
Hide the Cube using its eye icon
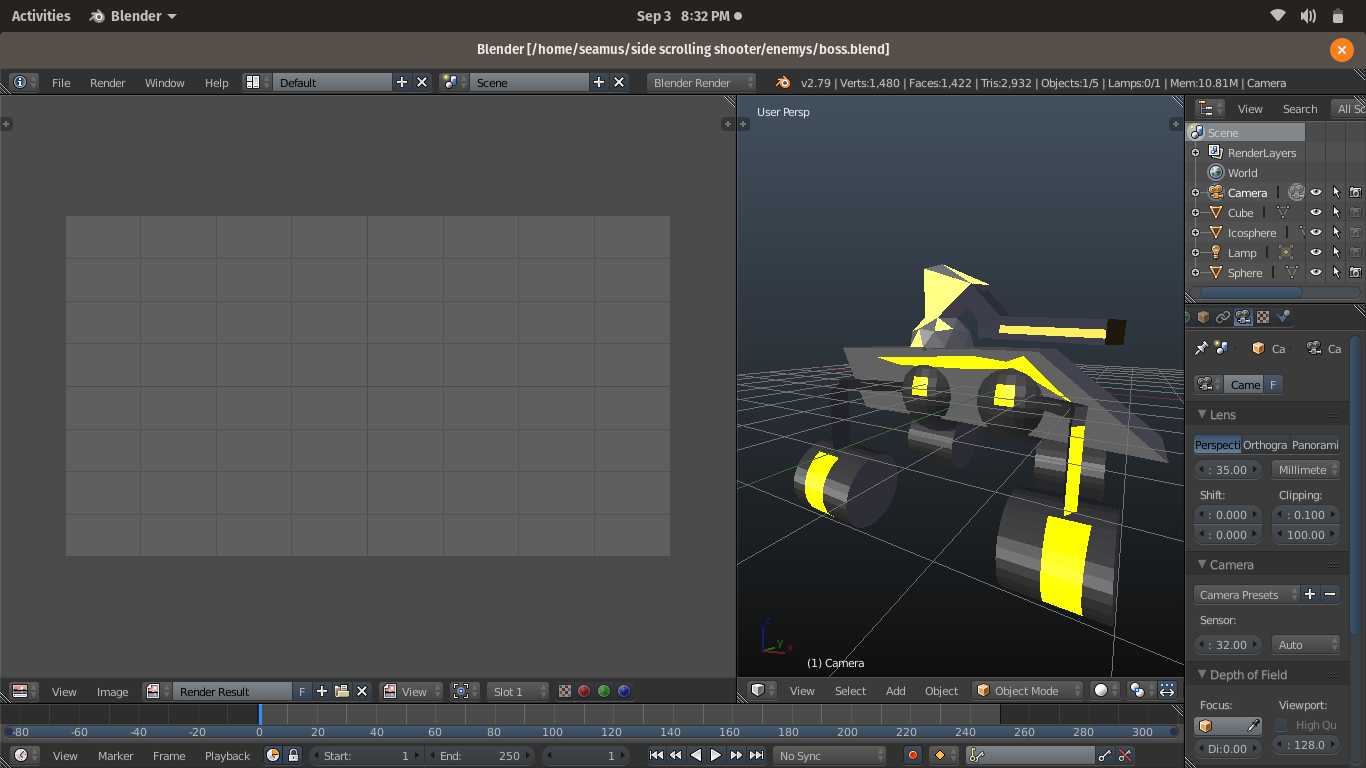tap(1316, 213)
